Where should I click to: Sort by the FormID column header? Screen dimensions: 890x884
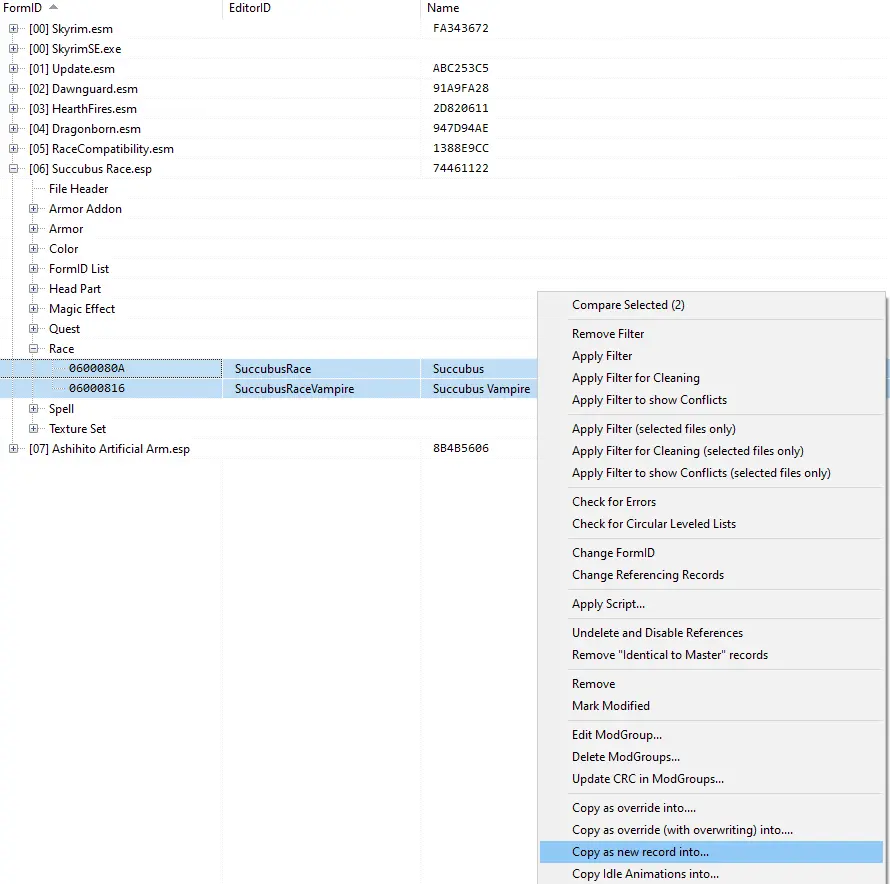pos(111,8)
